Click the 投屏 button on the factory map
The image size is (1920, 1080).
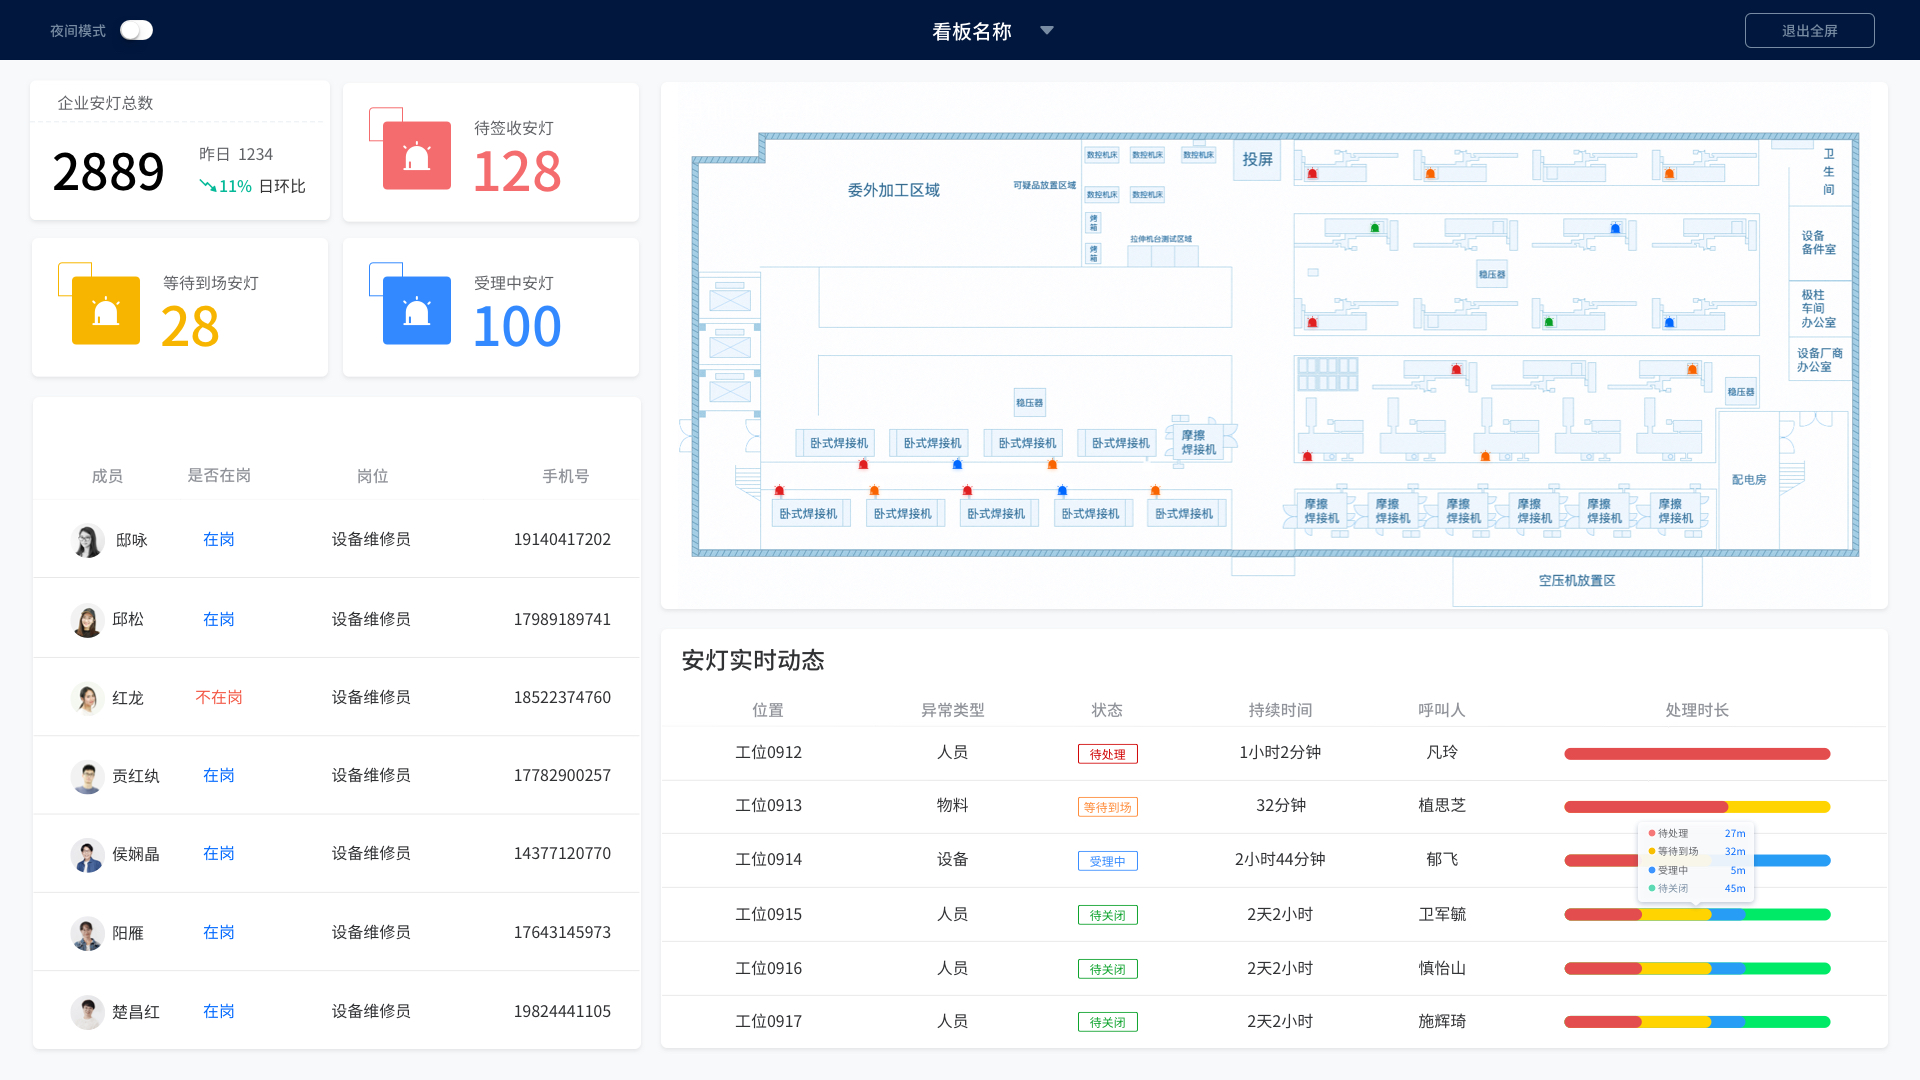click(1257, 160)
